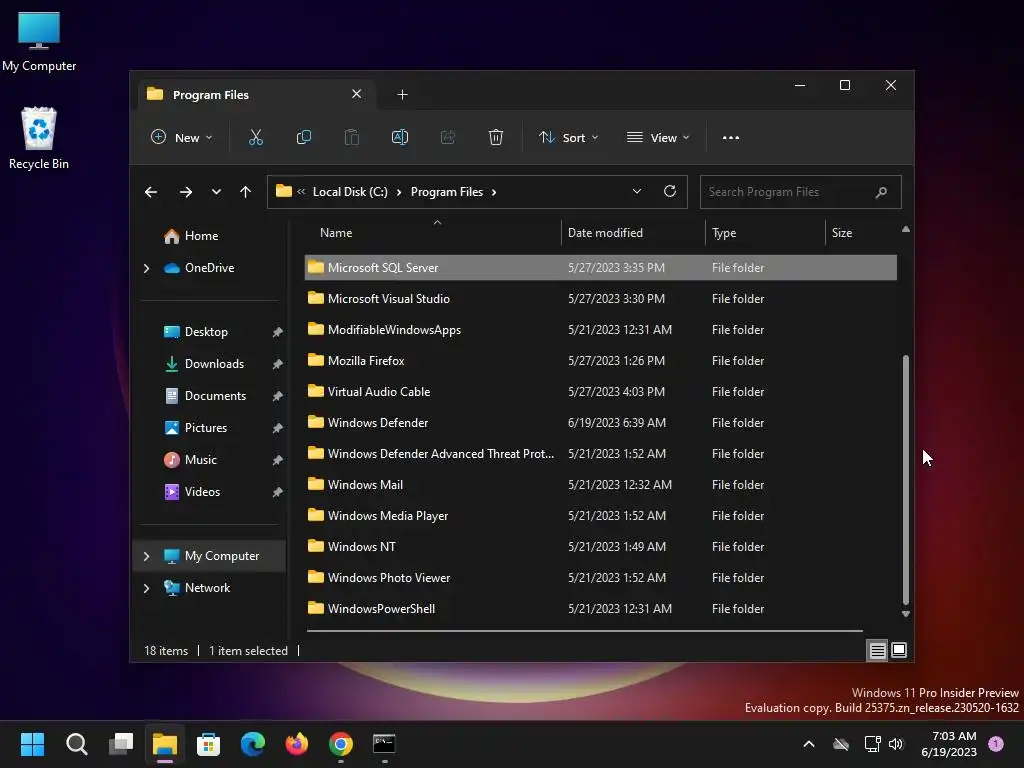1024x768 pixels.
Task: Open Task View in taskbar
Action: coord(121,744)
